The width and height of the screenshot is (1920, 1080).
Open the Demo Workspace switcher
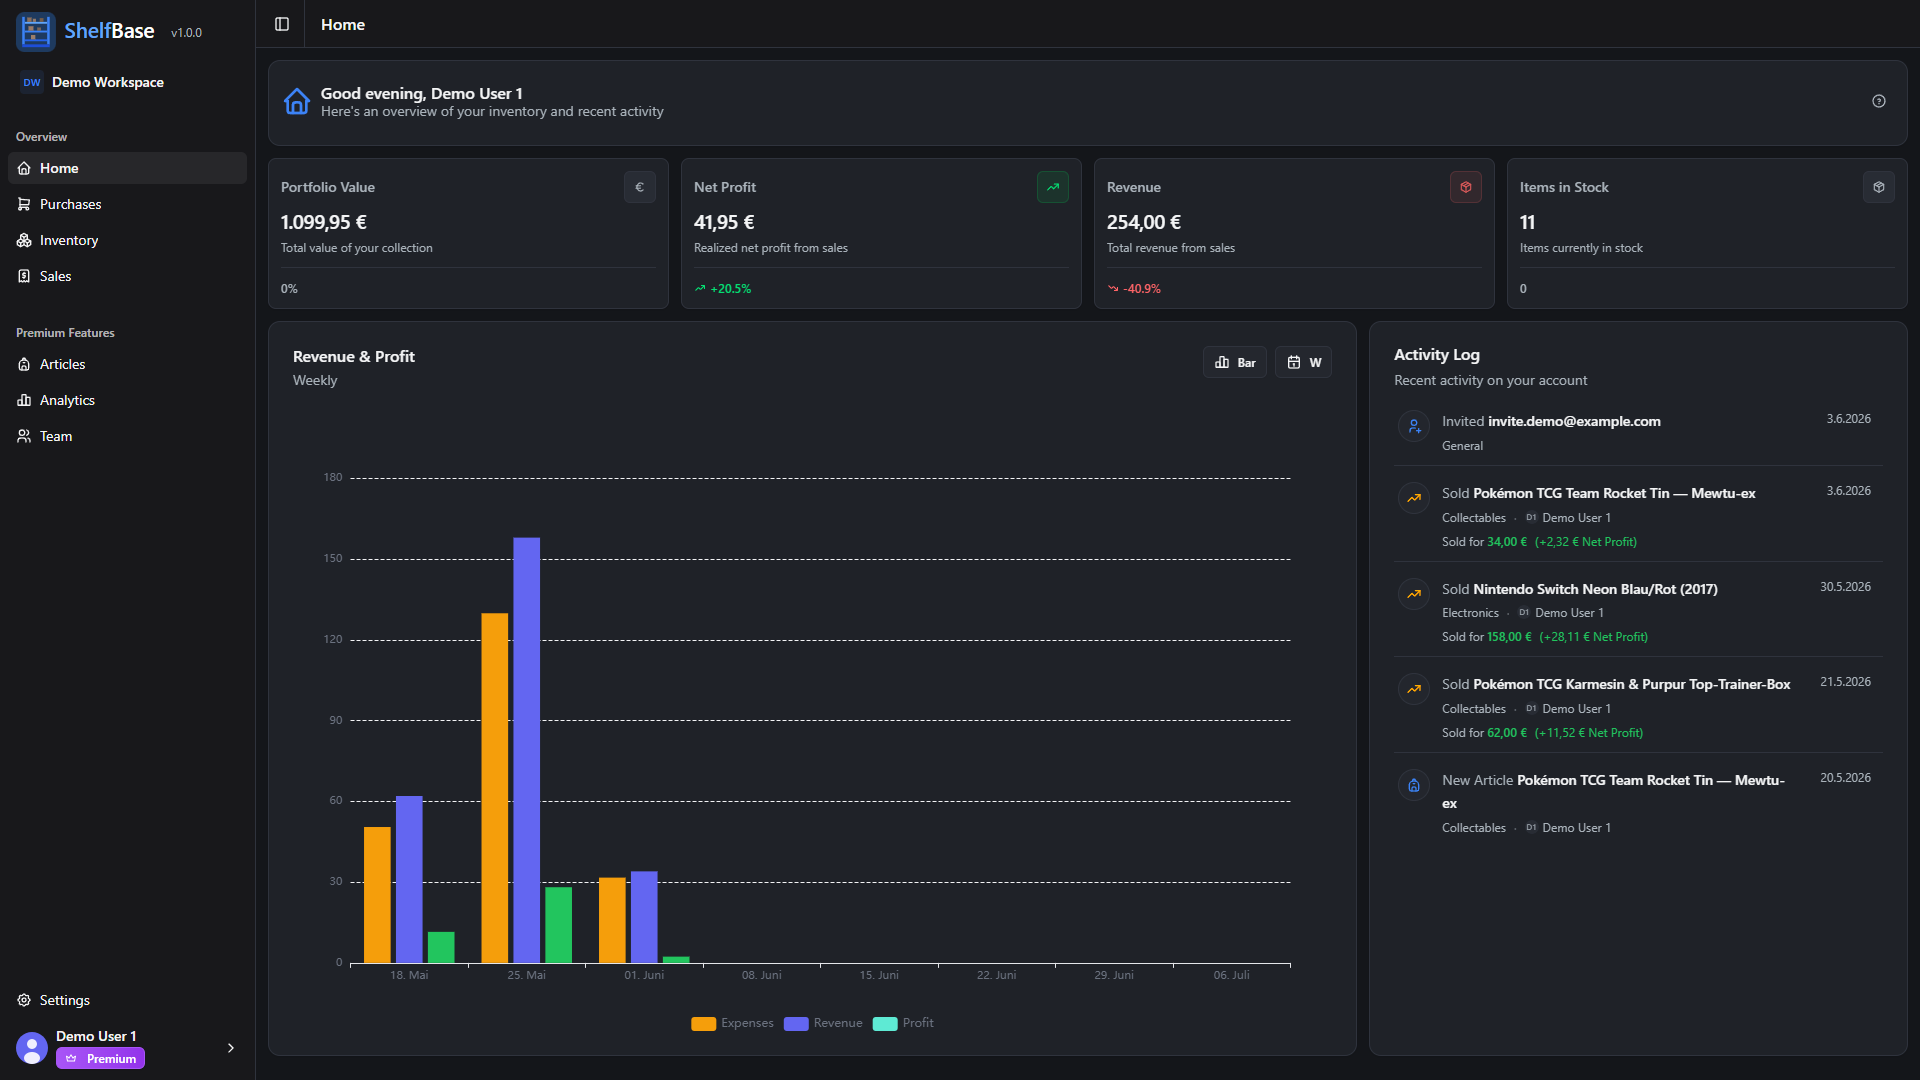coord(127,82)
